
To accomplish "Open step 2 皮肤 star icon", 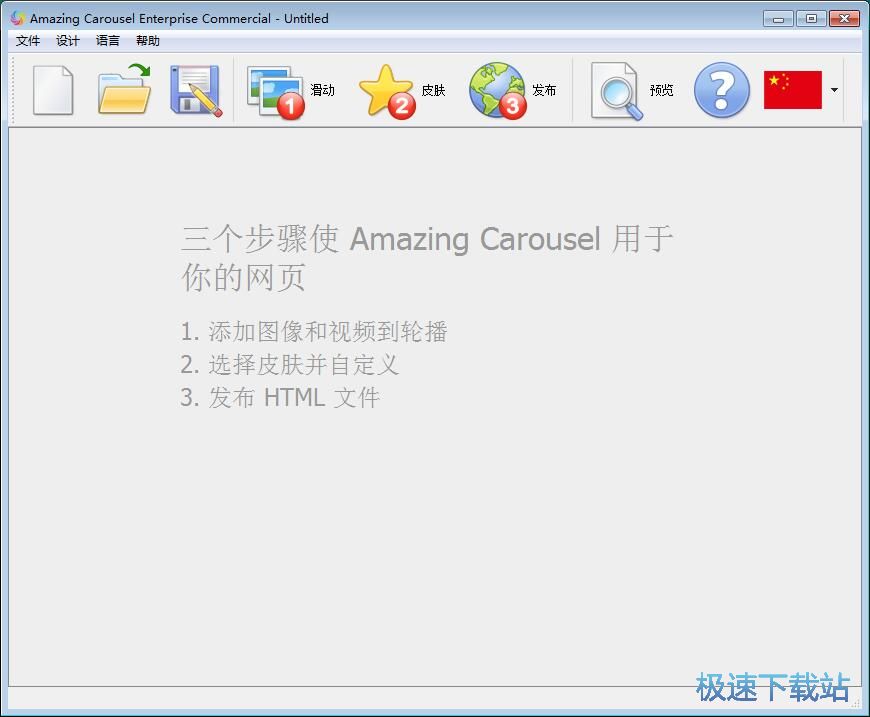I will pyautogui.click(x=387, y=91).
